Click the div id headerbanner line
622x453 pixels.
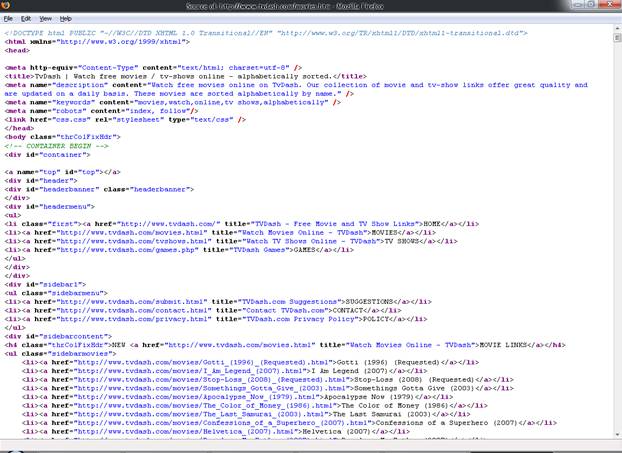(99, 189)
